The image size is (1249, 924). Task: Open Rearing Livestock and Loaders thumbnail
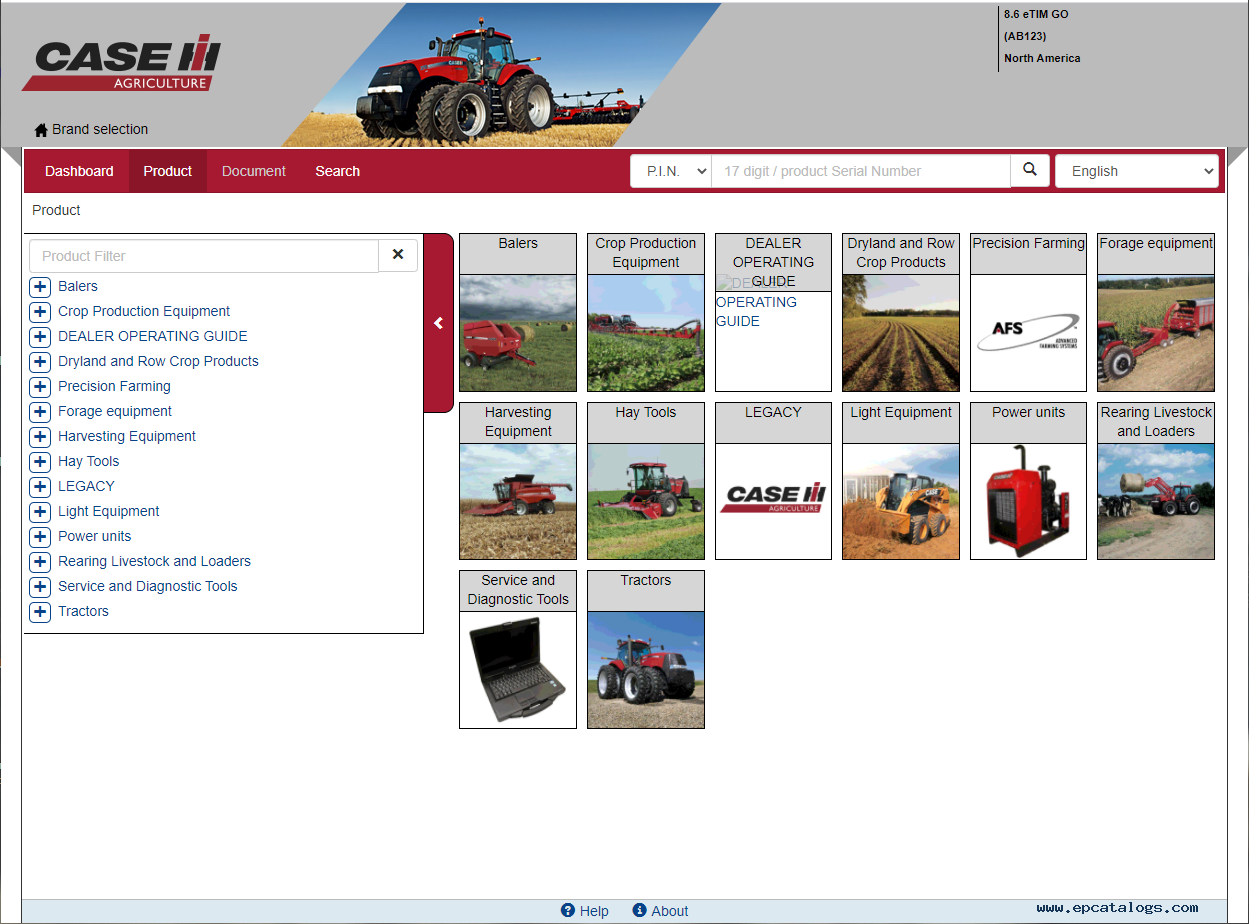[x=1156, y=501]
